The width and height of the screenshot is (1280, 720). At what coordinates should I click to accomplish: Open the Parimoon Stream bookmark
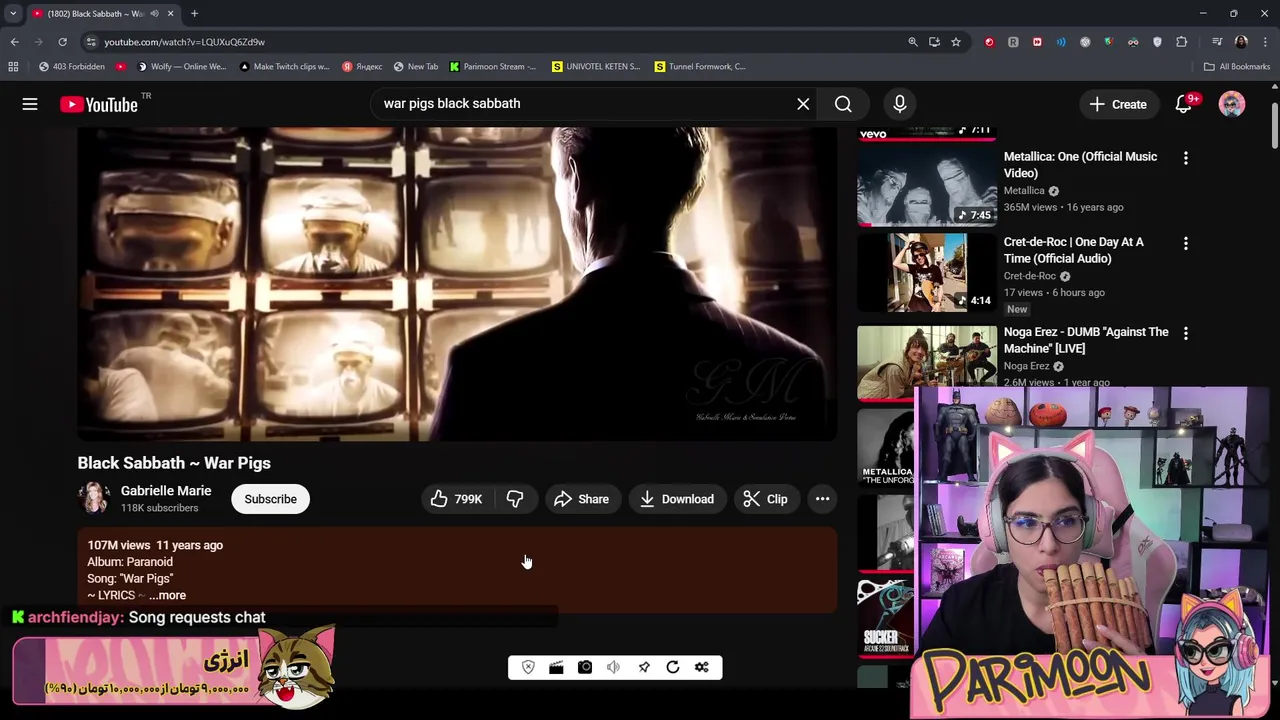point(492,66)
